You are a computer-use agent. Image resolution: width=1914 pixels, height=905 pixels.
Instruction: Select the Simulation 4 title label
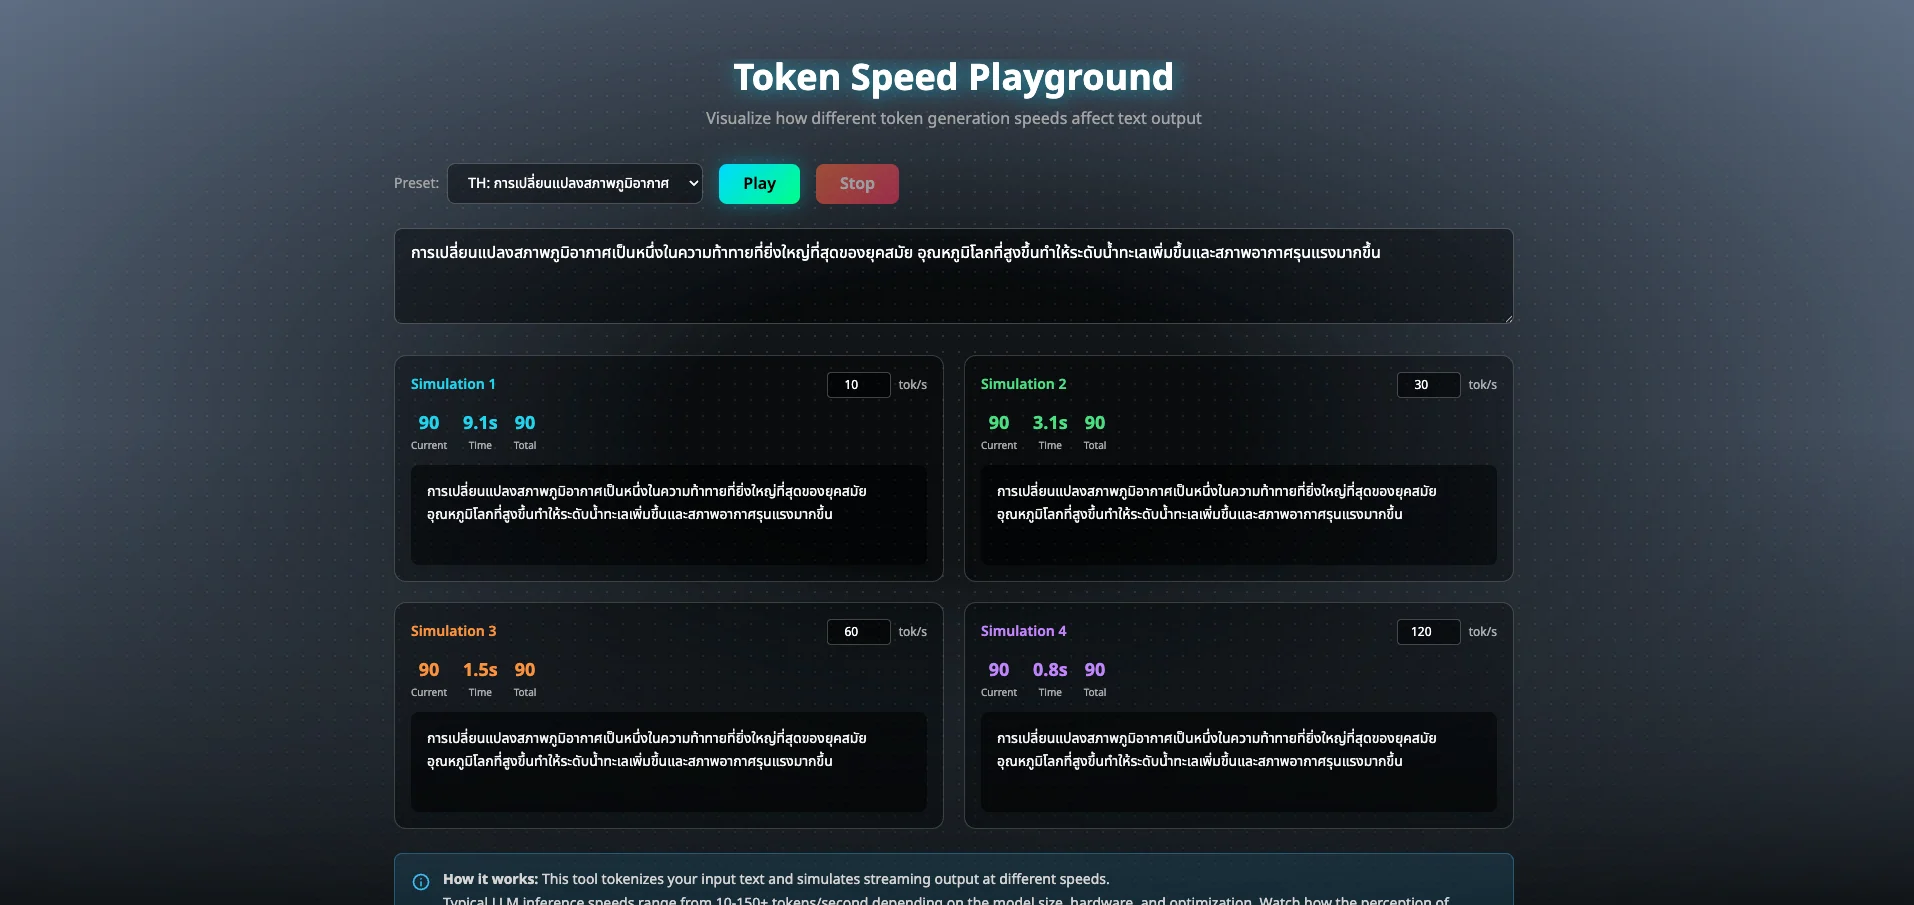(1023, 631)
